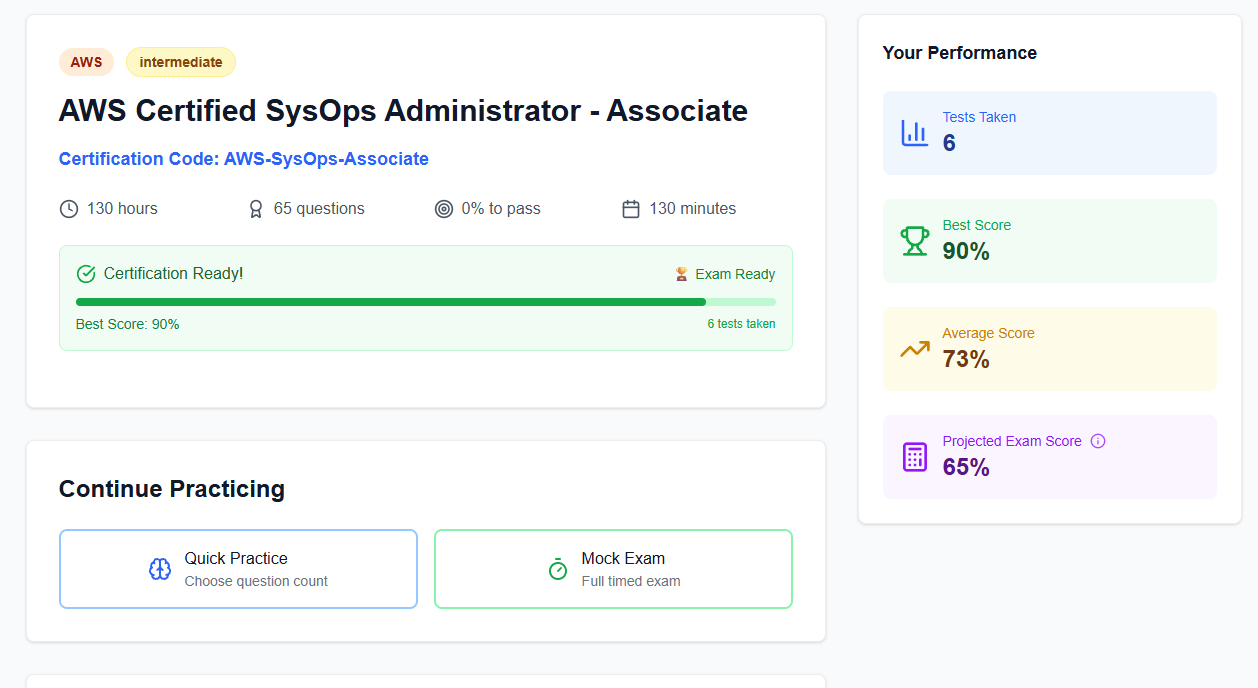Click 'Full timed exam' subtitle

coord(631,581)
